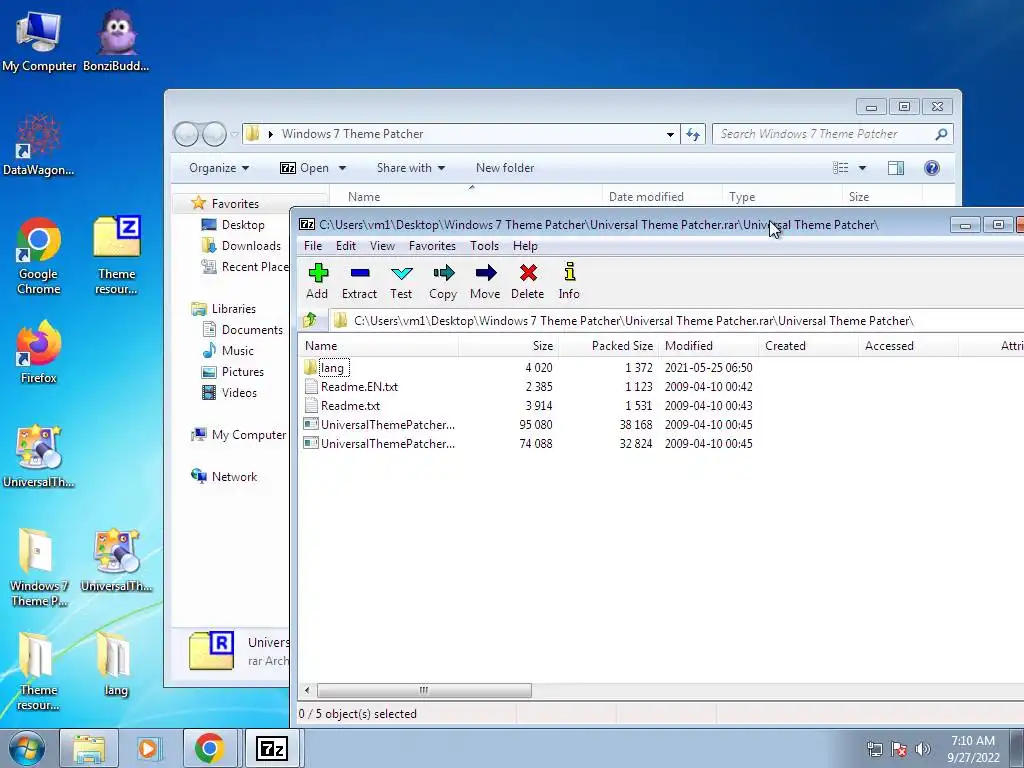Click the volume speaker tray icon
This screenshot has height=768, width=1024.
[x=922, y=748]
